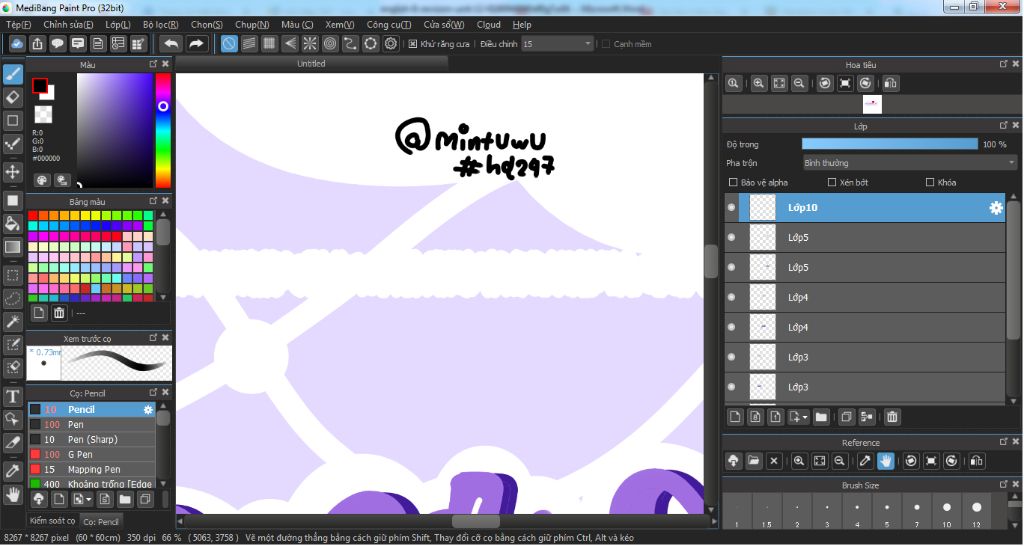Viewport: 1024px width, 546px height.
Task: Select the Mapping Pen brush
Action: pos(91,470)
